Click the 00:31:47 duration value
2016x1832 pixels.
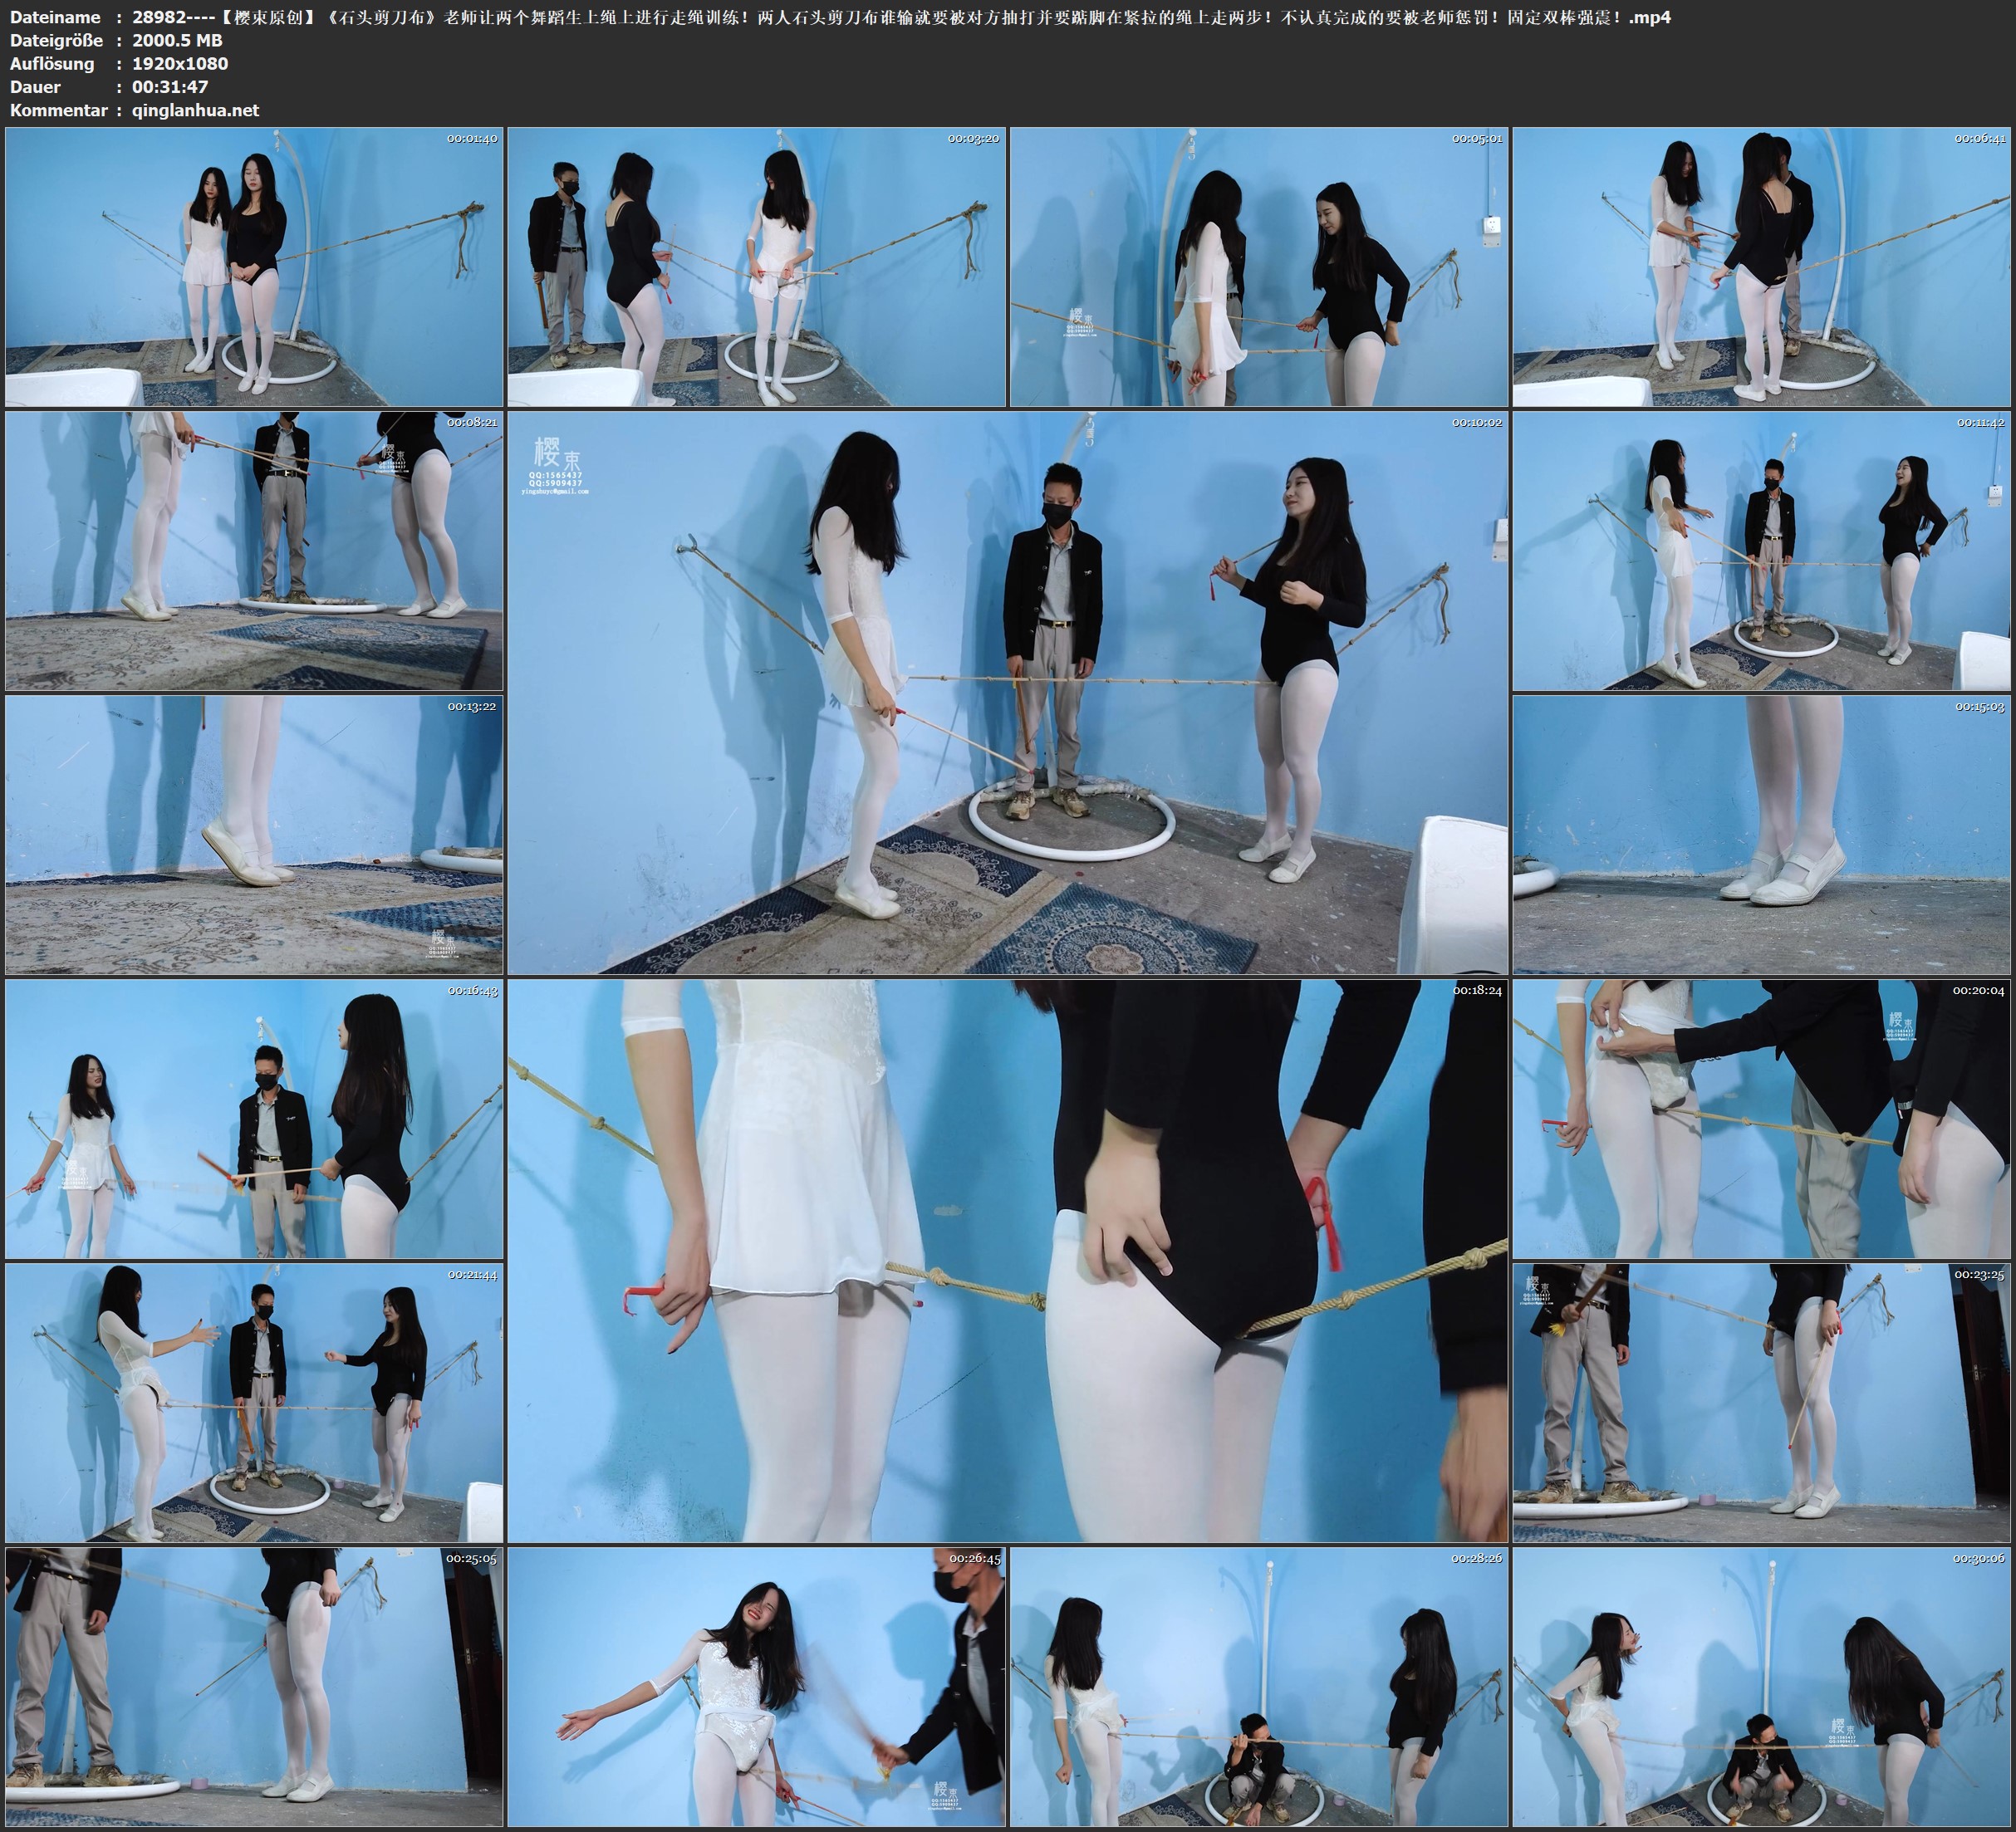[x=170, y=87]
